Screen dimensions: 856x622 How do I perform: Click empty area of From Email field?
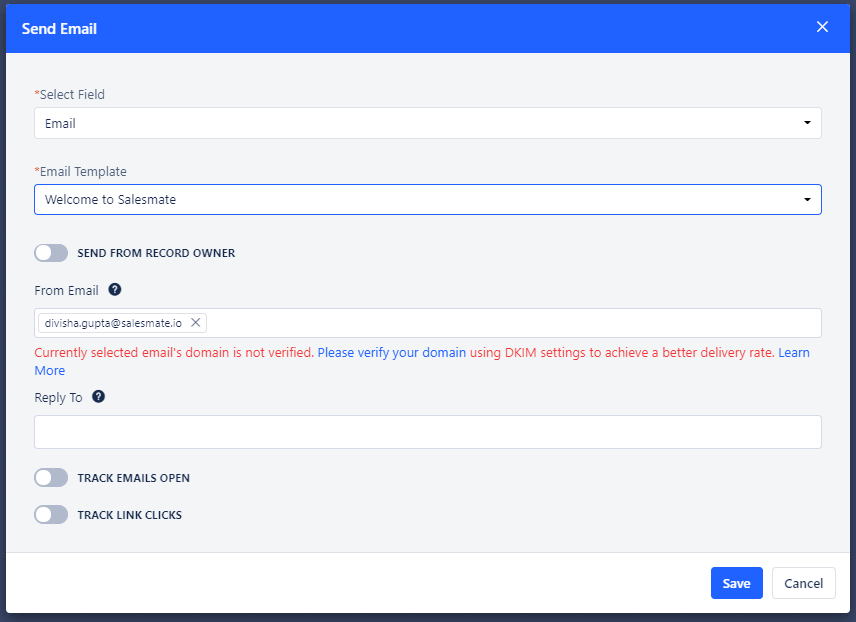click(513, 323)
